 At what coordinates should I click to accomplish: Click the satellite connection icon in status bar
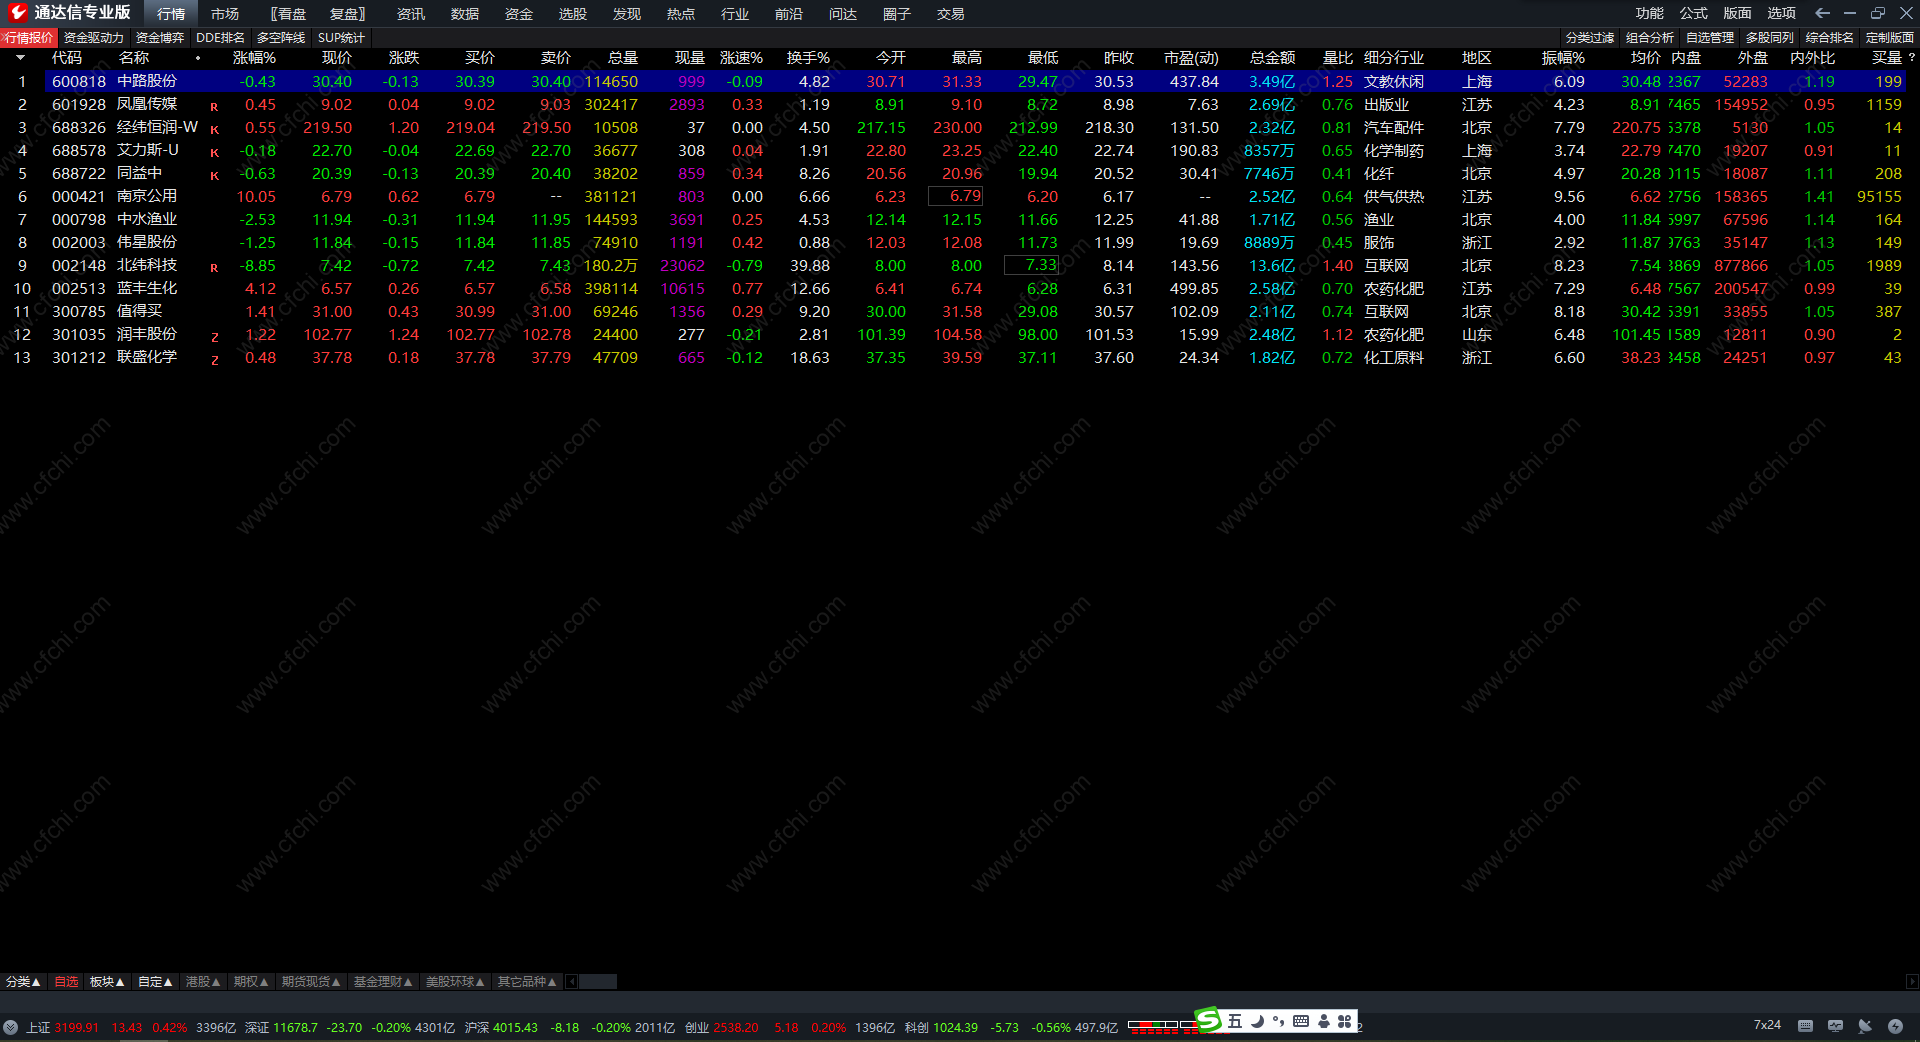(x=1865, y=1026)
